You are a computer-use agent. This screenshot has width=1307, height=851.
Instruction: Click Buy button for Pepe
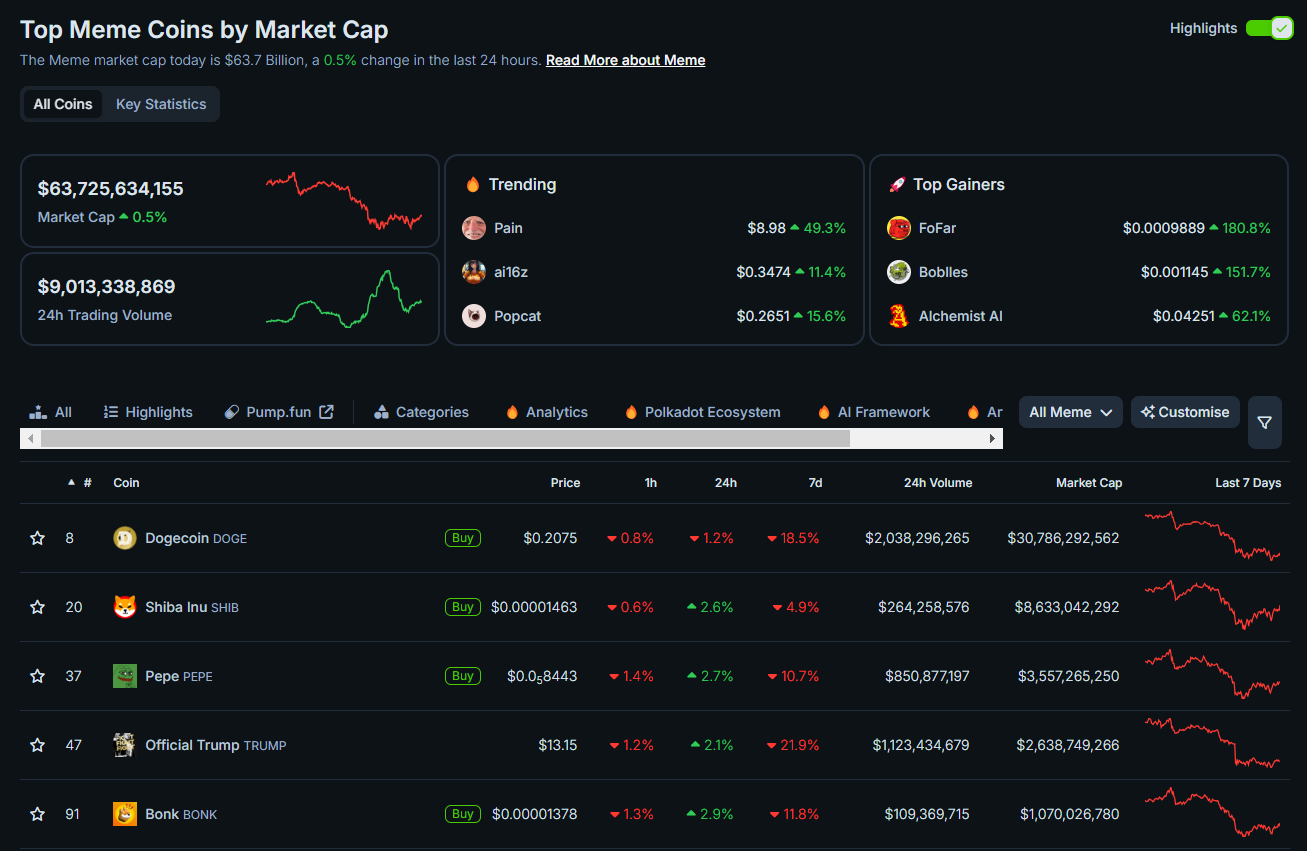point(463,676)
